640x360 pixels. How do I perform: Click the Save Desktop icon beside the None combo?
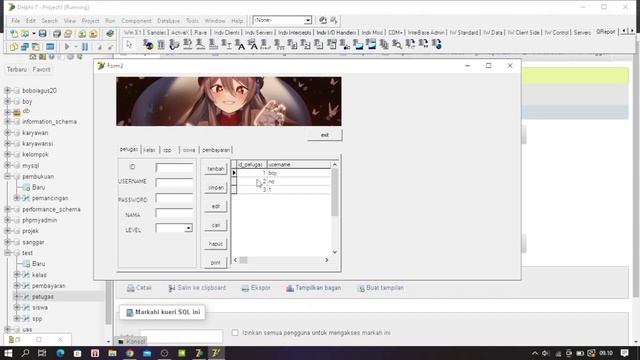(323, 20)
